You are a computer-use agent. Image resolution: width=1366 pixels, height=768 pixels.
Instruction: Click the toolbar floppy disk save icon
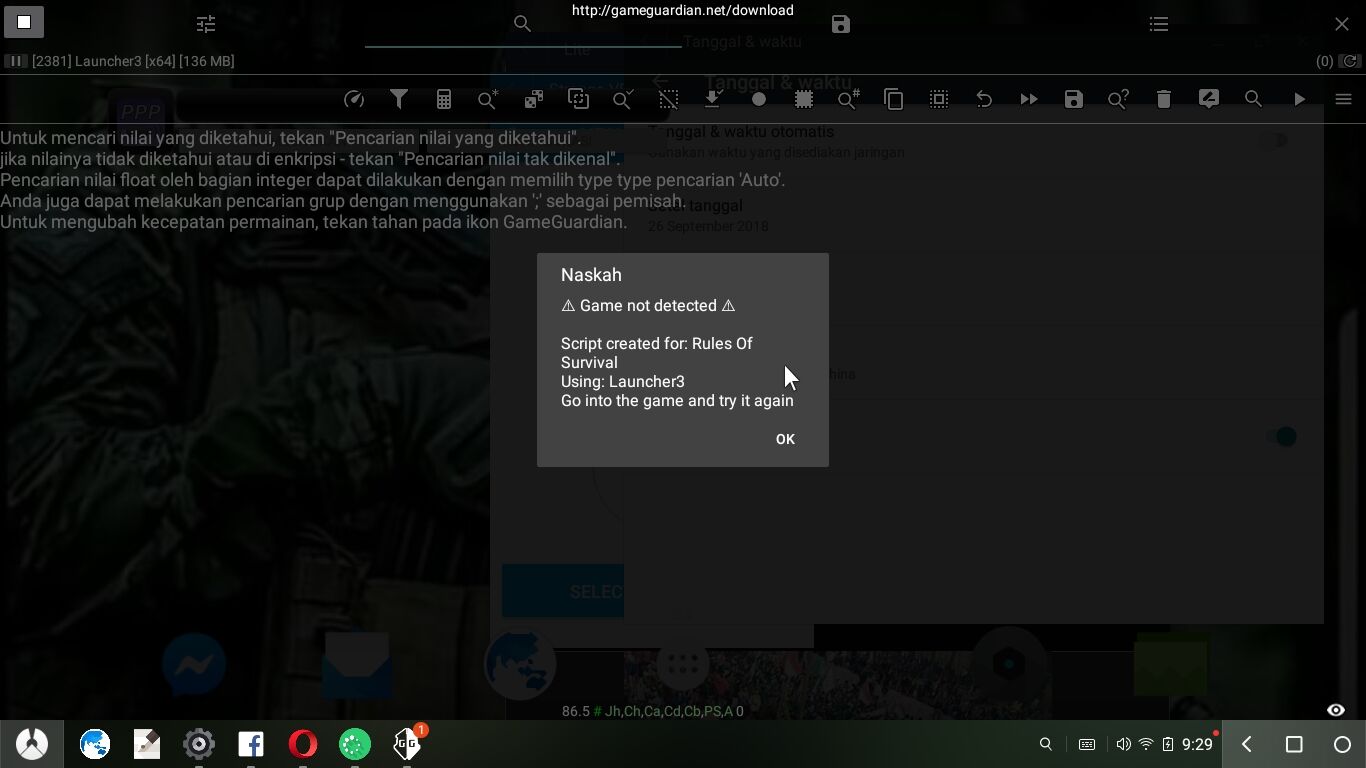point(1074,99)
